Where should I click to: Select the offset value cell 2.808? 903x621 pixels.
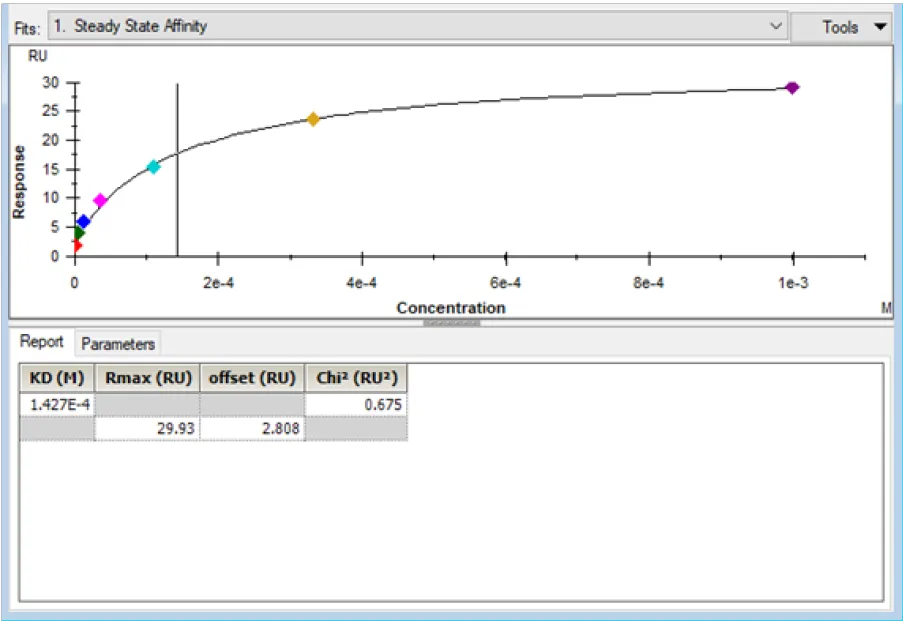[x=252, y=428]
